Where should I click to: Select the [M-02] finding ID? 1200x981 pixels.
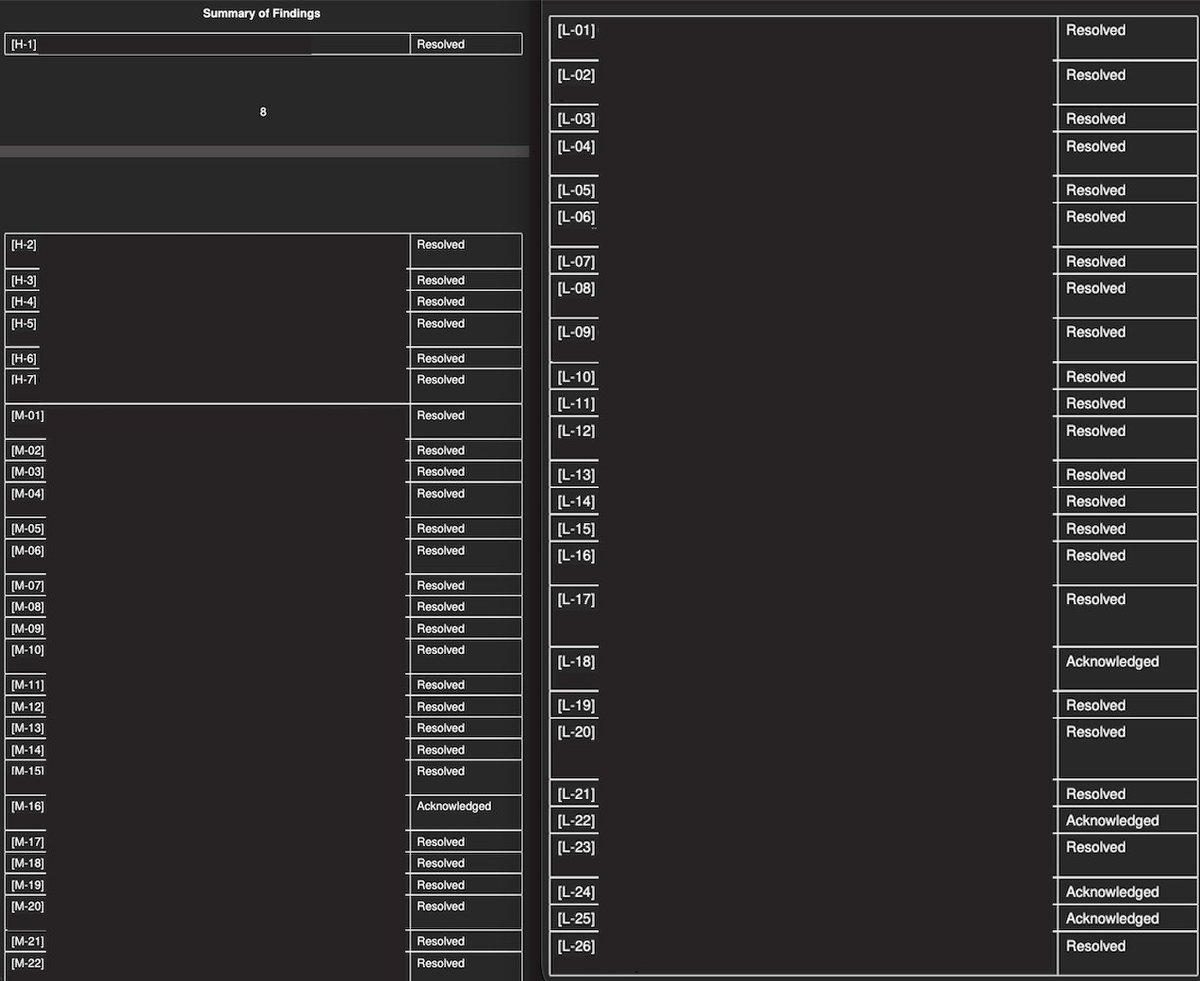(x=27, y=451)
